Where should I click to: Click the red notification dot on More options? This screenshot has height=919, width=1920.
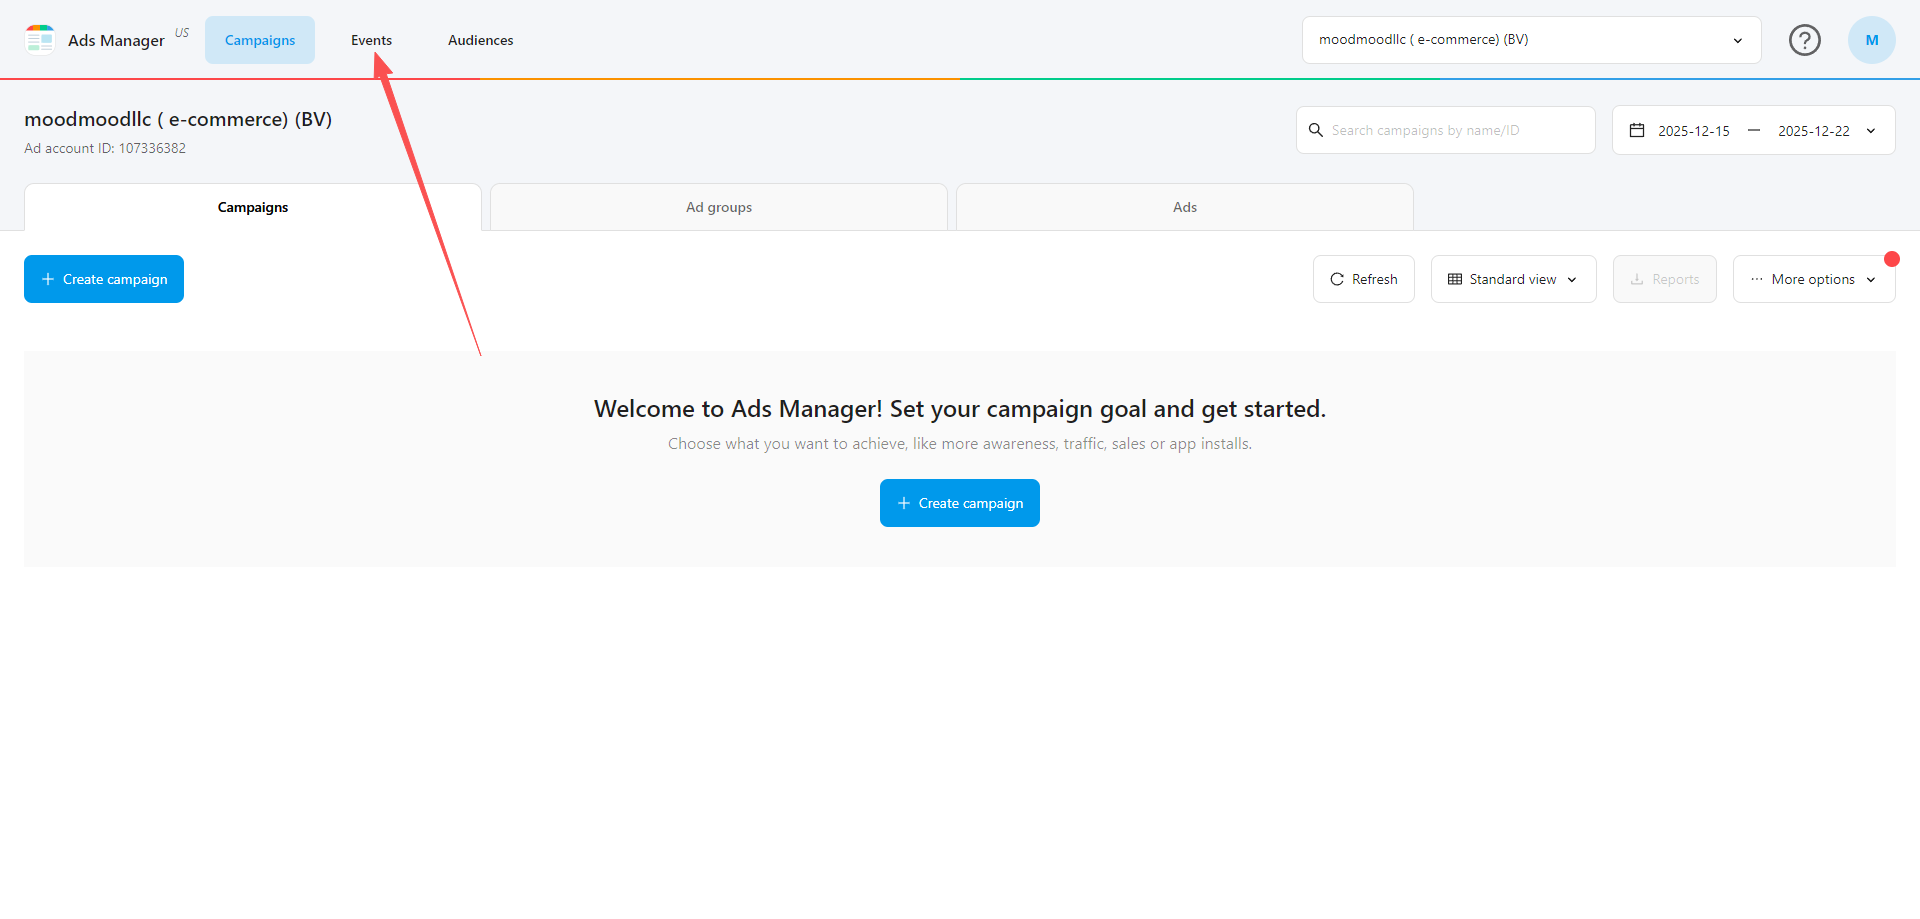[x=1891, y=259]
